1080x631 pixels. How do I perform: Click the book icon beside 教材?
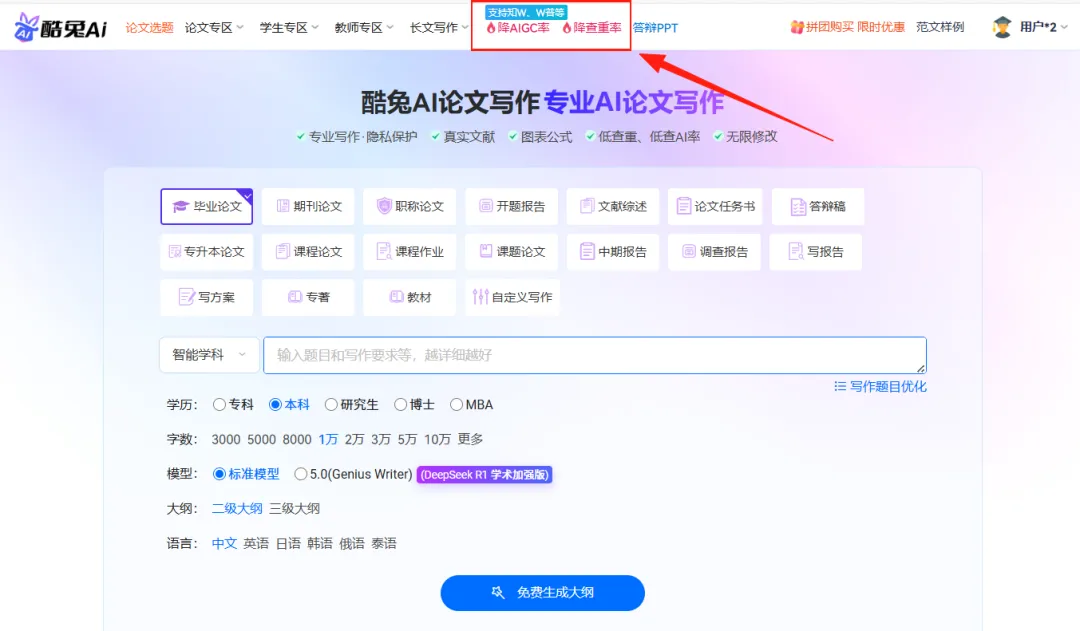click(397, 297)
